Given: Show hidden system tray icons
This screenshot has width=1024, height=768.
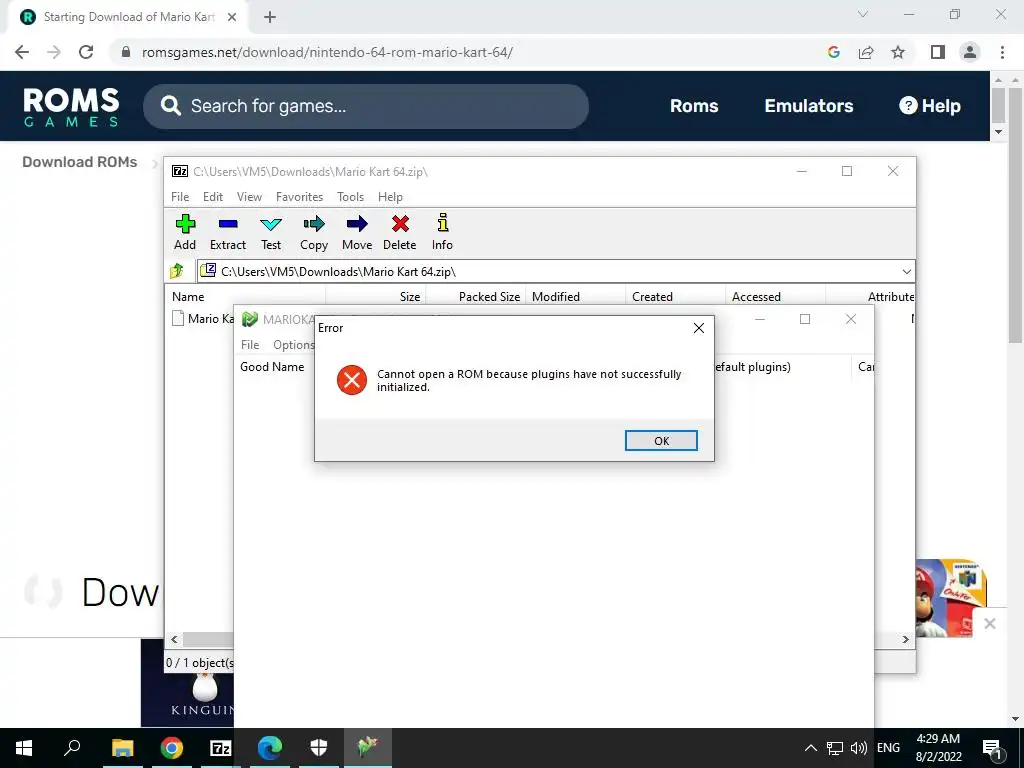Looking at the screenshot, I should point(810,748).
